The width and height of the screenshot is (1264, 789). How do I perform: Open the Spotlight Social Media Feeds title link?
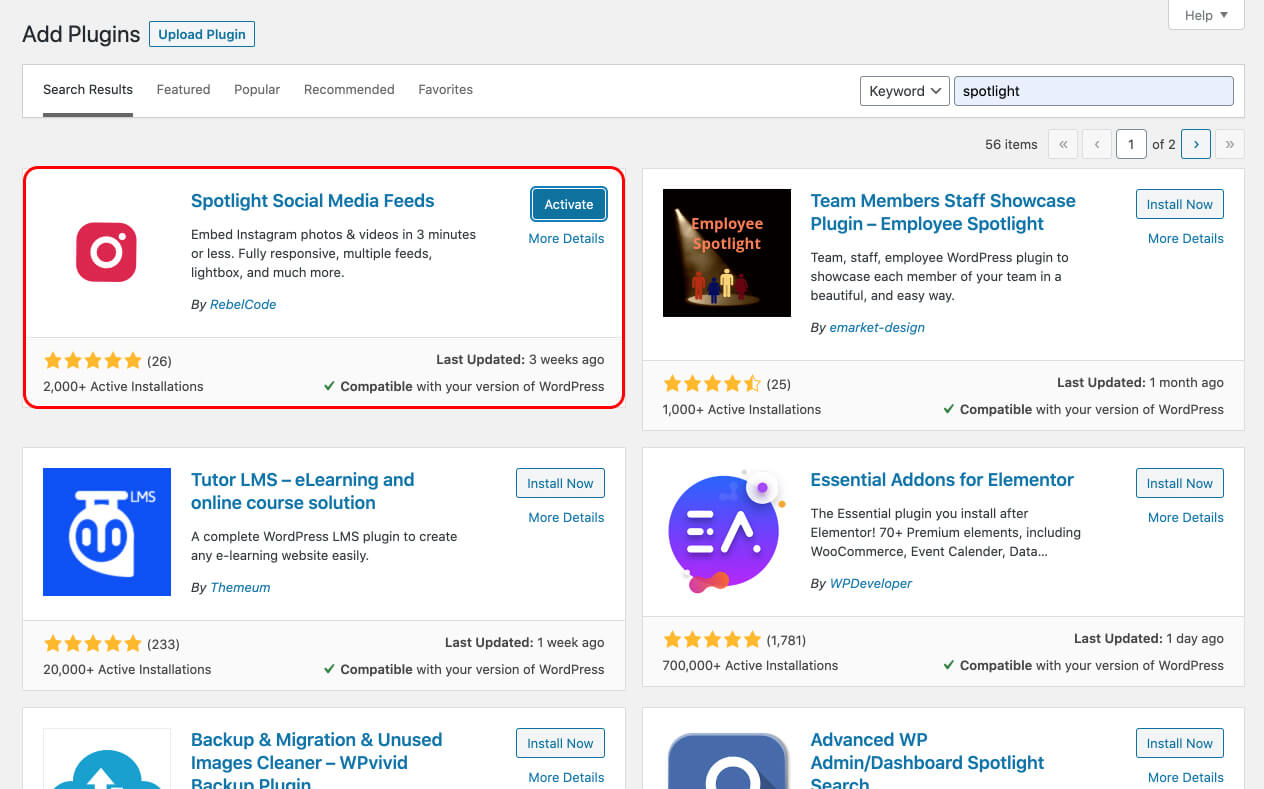point(312,201)
